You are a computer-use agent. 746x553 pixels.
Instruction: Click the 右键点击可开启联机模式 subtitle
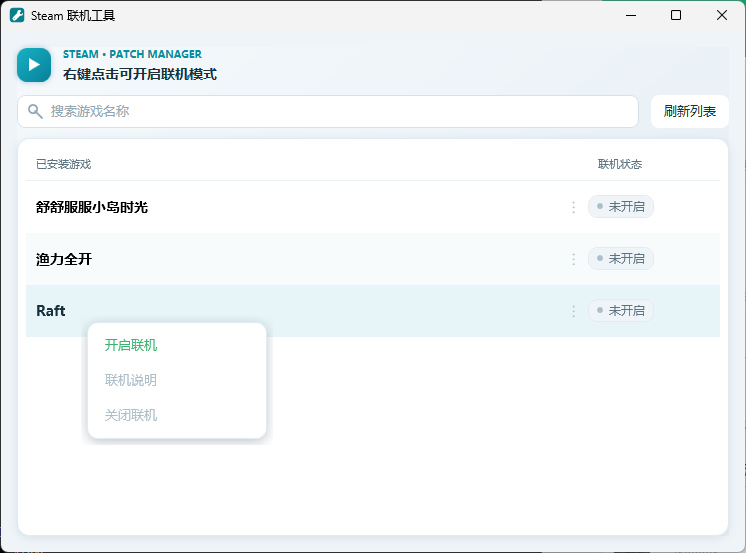pyautogui.click(x=140, y=74)
